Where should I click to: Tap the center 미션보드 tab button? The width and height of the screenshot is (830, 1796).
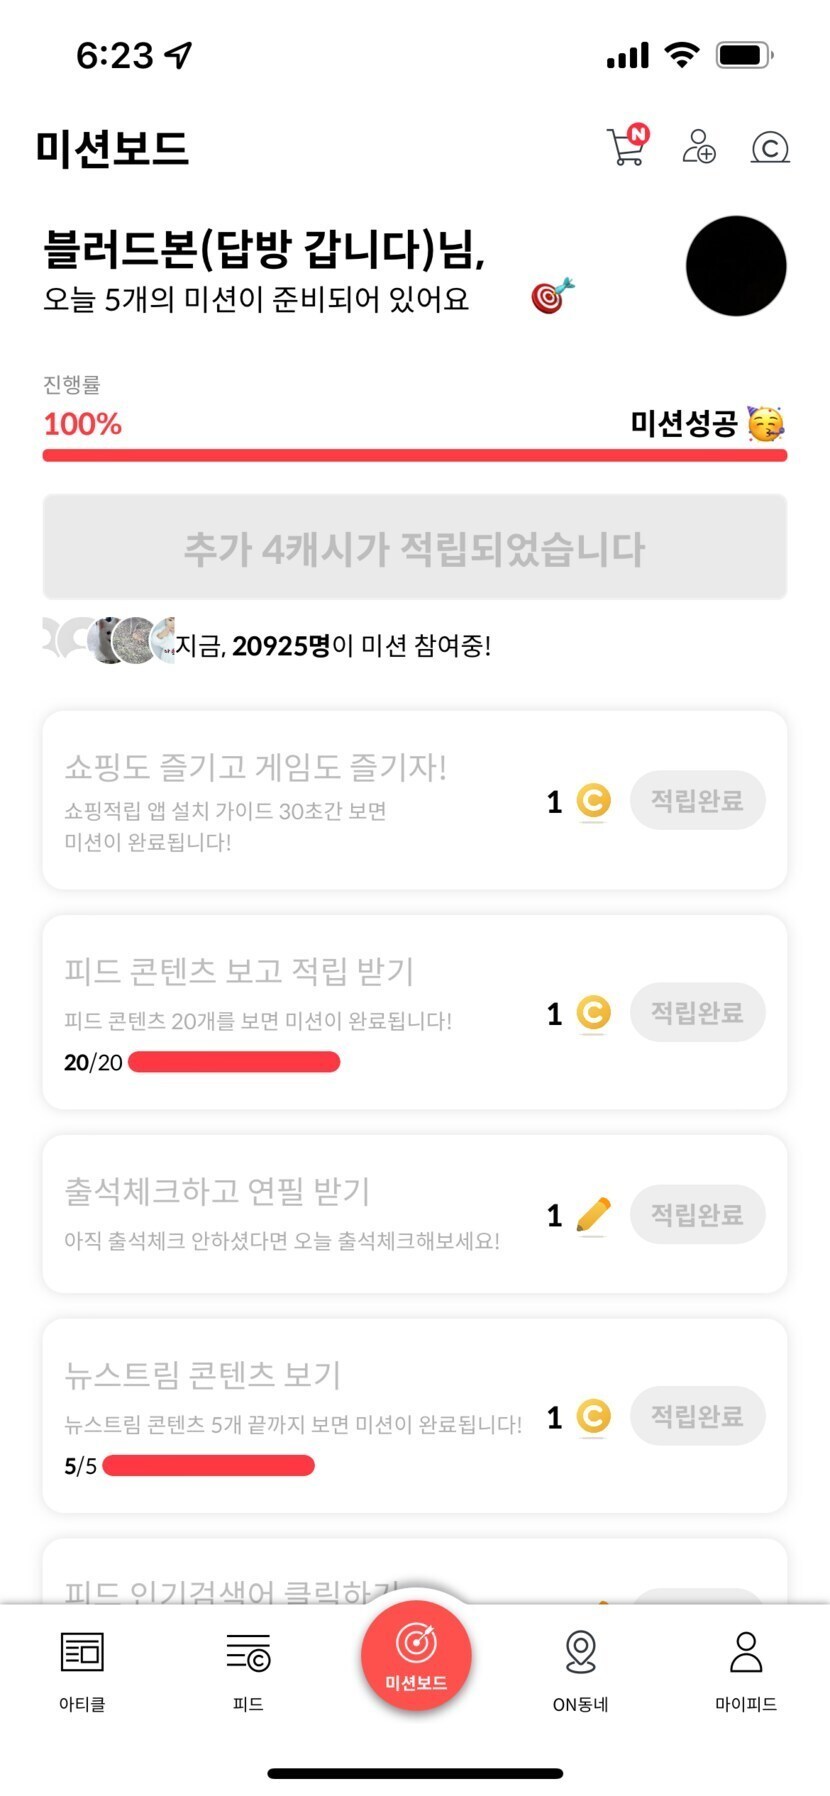tap(416, 1655)
